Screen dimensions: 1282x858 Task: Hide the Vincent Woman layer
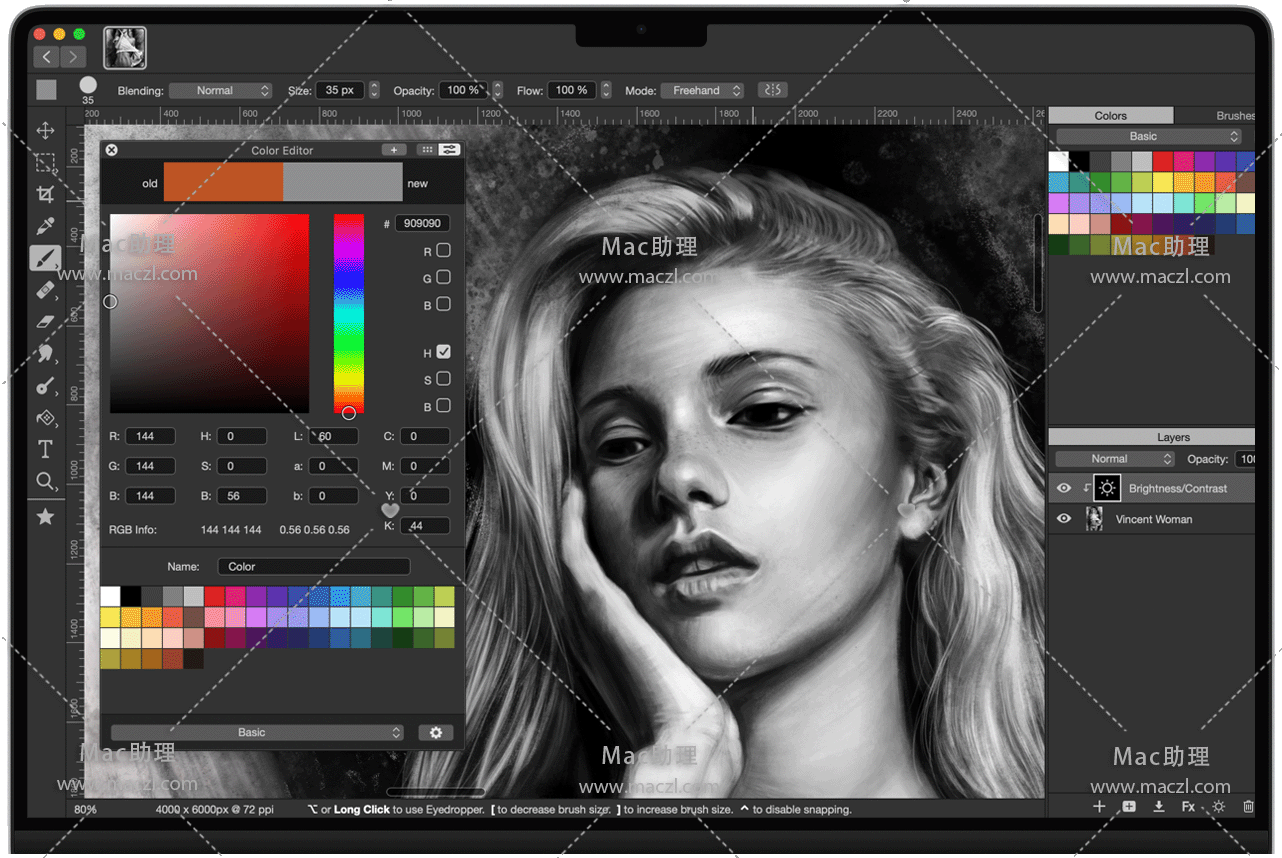[x=1064, y=519]
